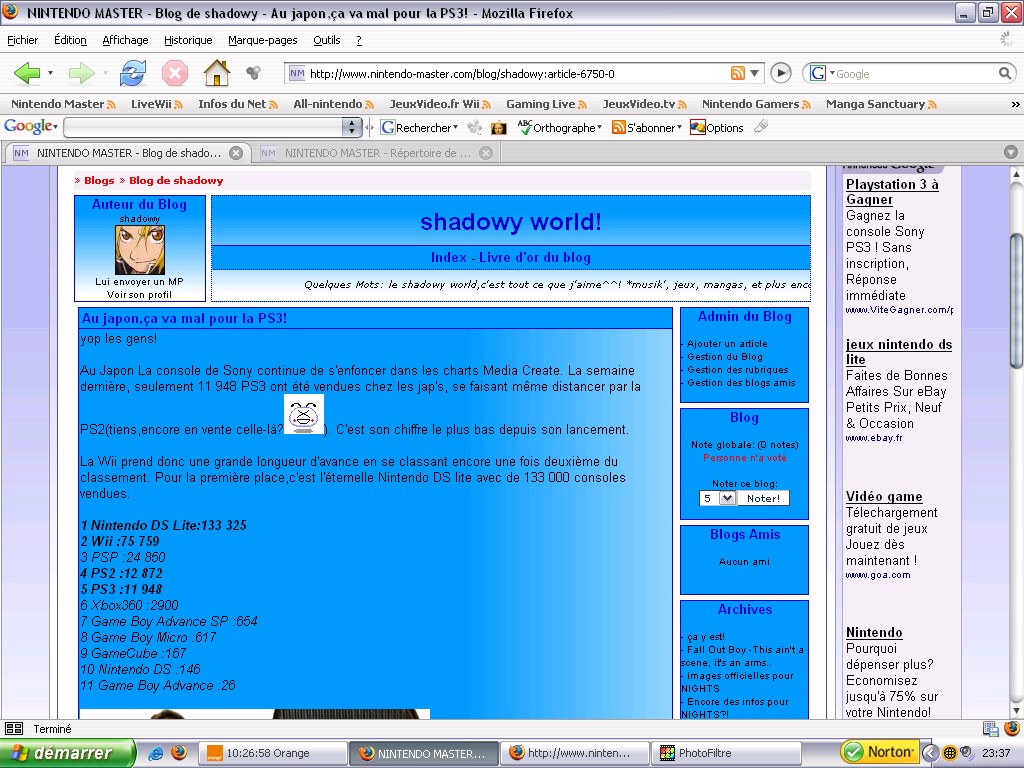Click Lui envoyer un MP link
This screenshot has height=768, width=1024.
pyautogui.click(x=139, y=281)
